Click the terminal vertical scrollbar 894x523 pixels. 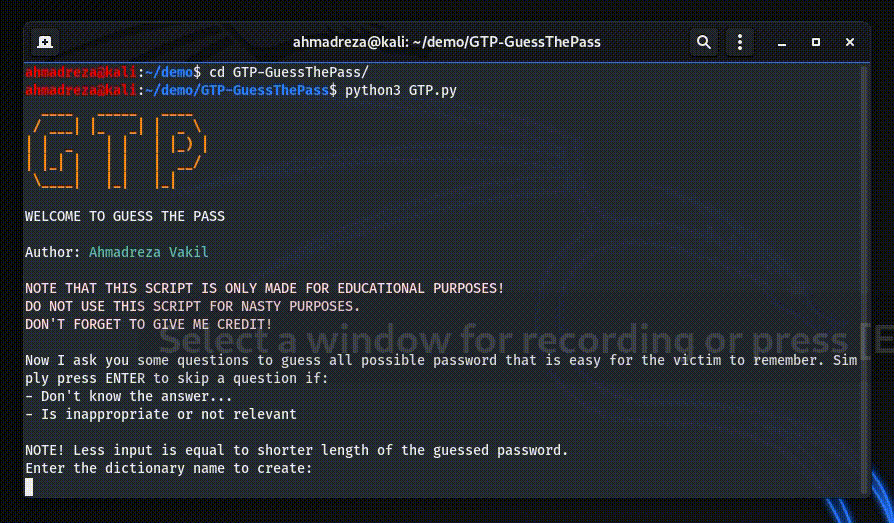tap(864, 279)
